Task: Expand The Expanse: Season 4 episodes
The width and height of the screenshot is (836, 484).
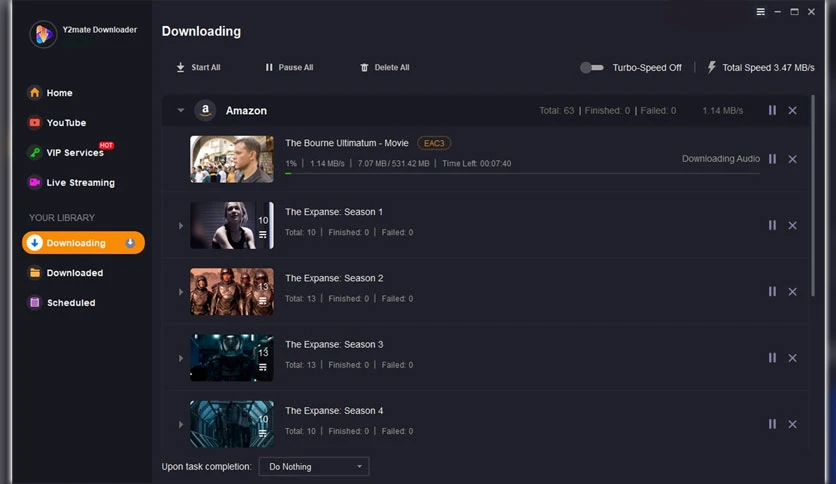Action: click(x=181, y=424)
